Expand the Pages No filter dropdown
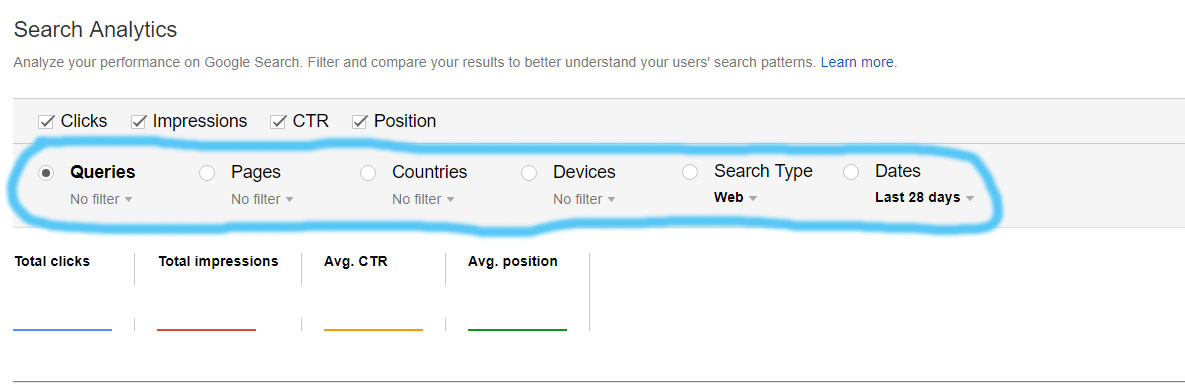This screenshot has height=384, width=1185. (x=262, y=200)
